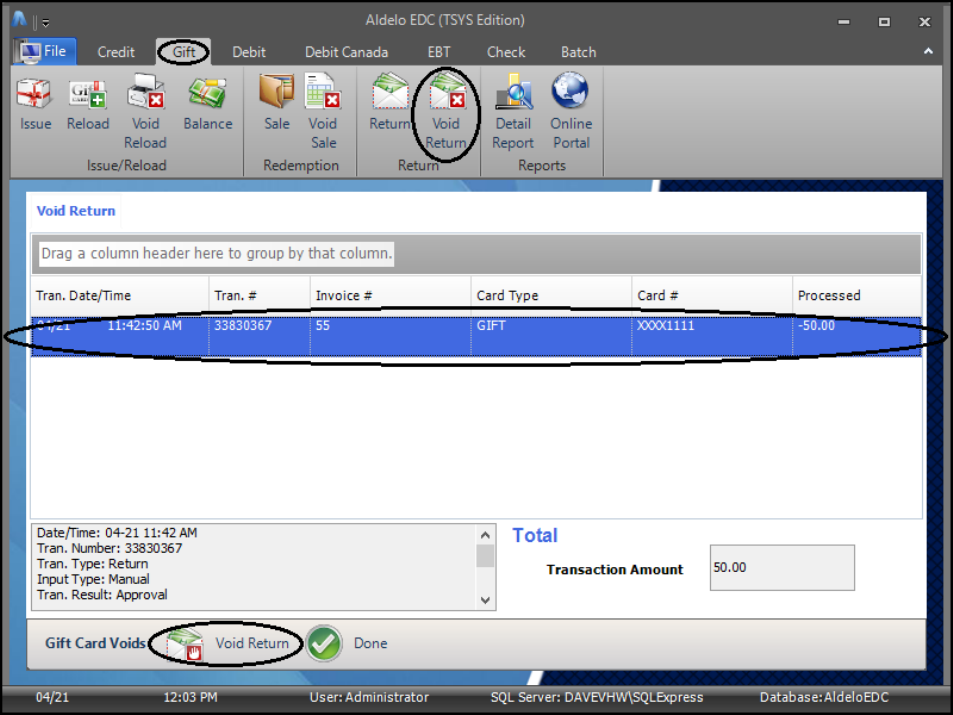Select card number XXXX1111 cell

pyautogui.click(x=712, y=336)
